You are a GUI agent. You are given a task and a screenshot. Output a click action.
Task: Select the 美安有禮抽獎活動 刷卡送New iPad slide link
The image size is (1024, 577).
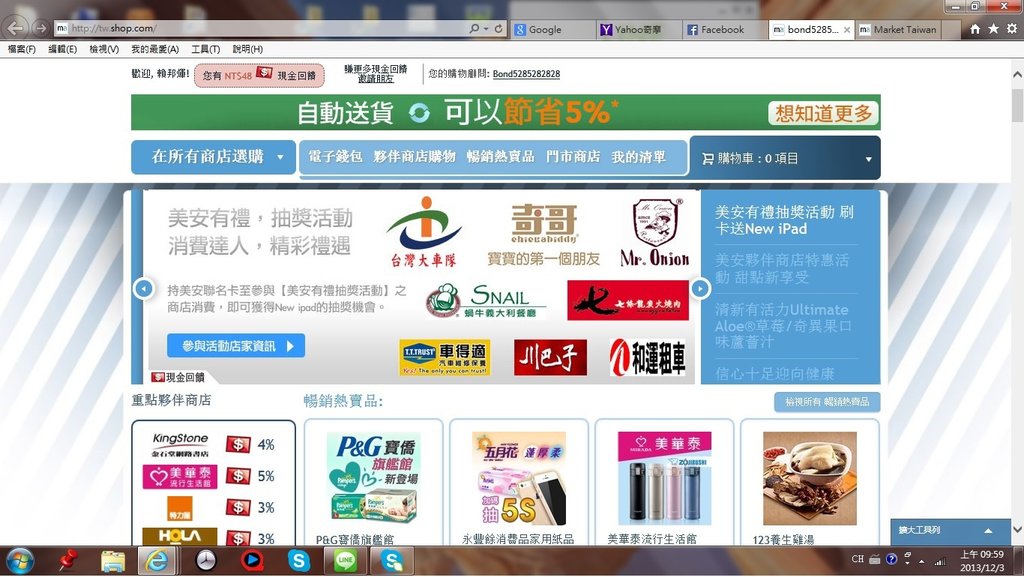[x=784, y=221]
